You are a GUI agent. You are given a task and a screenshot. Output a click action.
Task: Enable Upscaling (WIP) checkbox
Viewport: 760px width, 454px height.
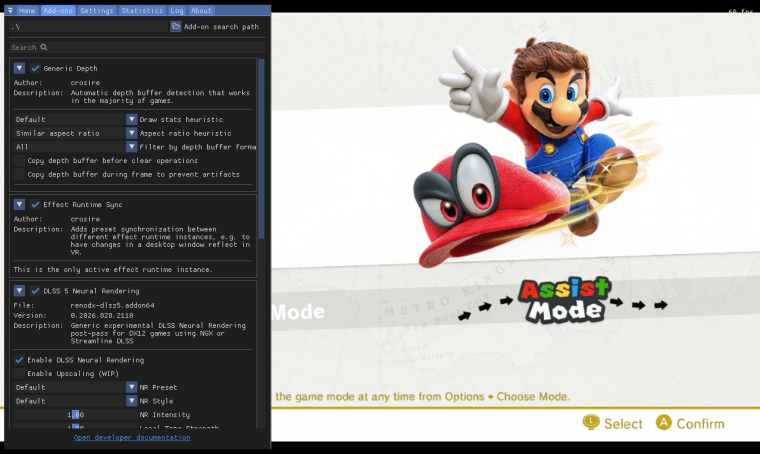(19, 373)
